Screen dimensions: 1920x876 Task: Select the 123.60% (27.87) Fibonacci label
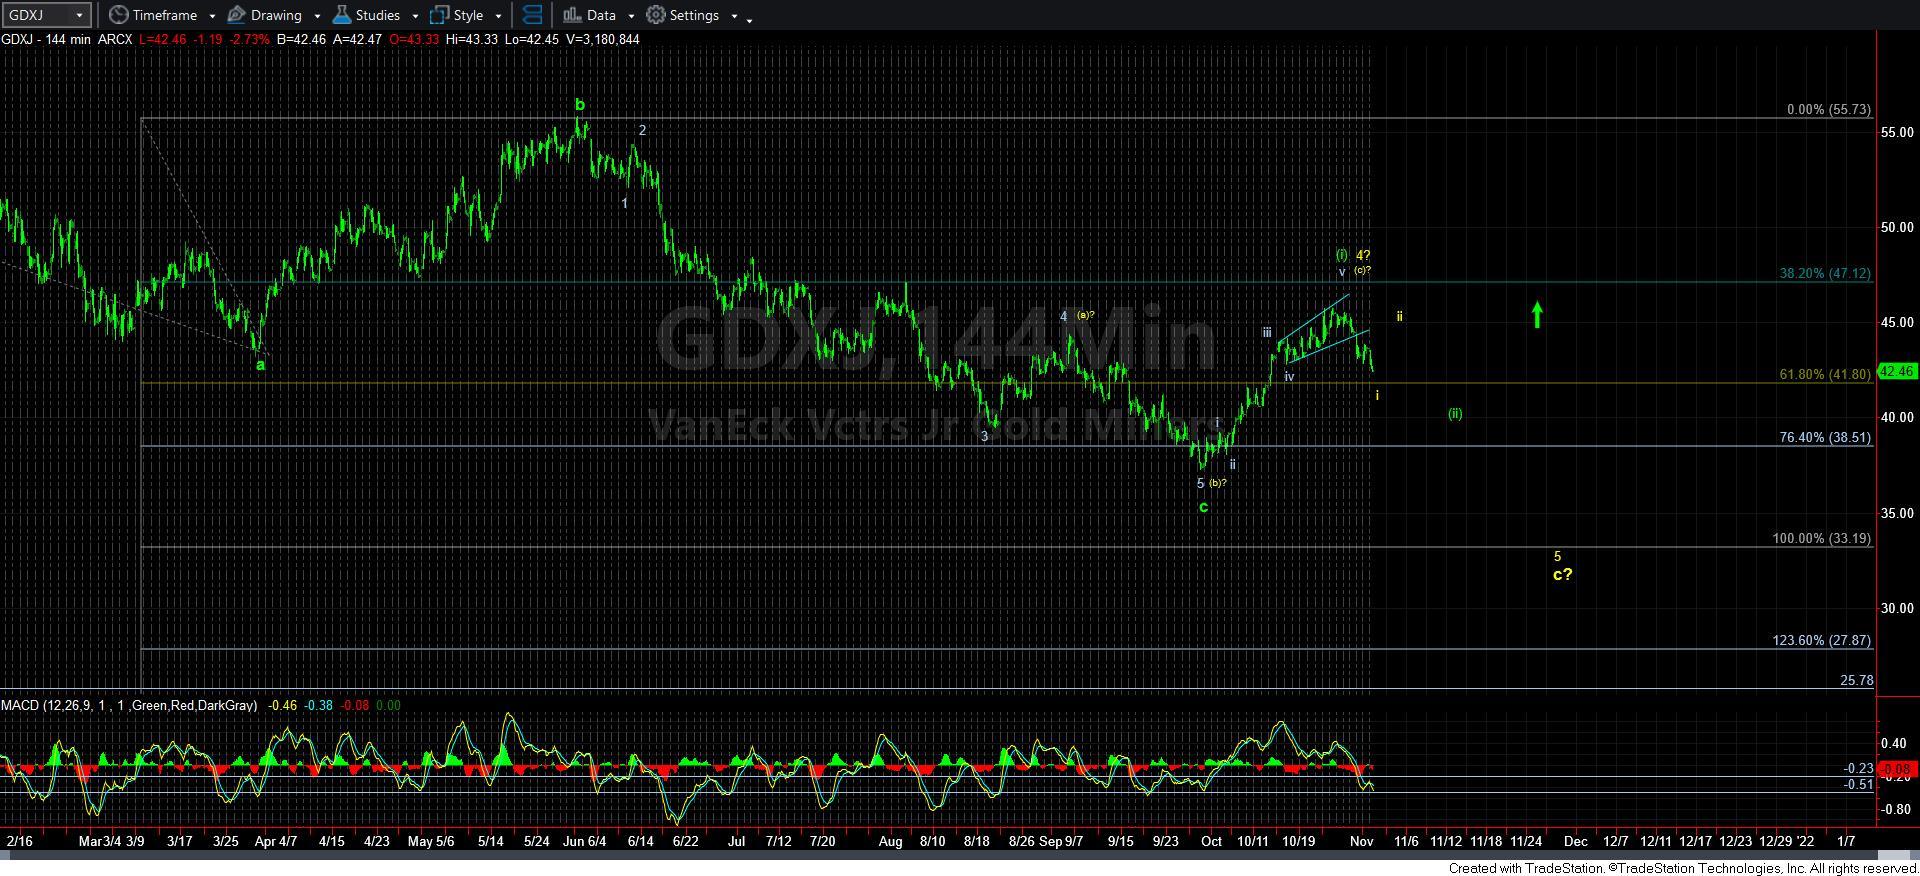pyautogui.click(x=1821, y=640)
